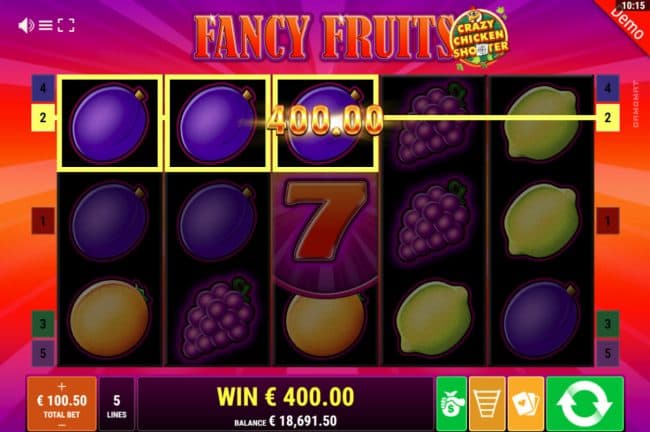Spin the reels with green arrows button
Viewport: 650px width, 432px height.
(x=585, y=403)
